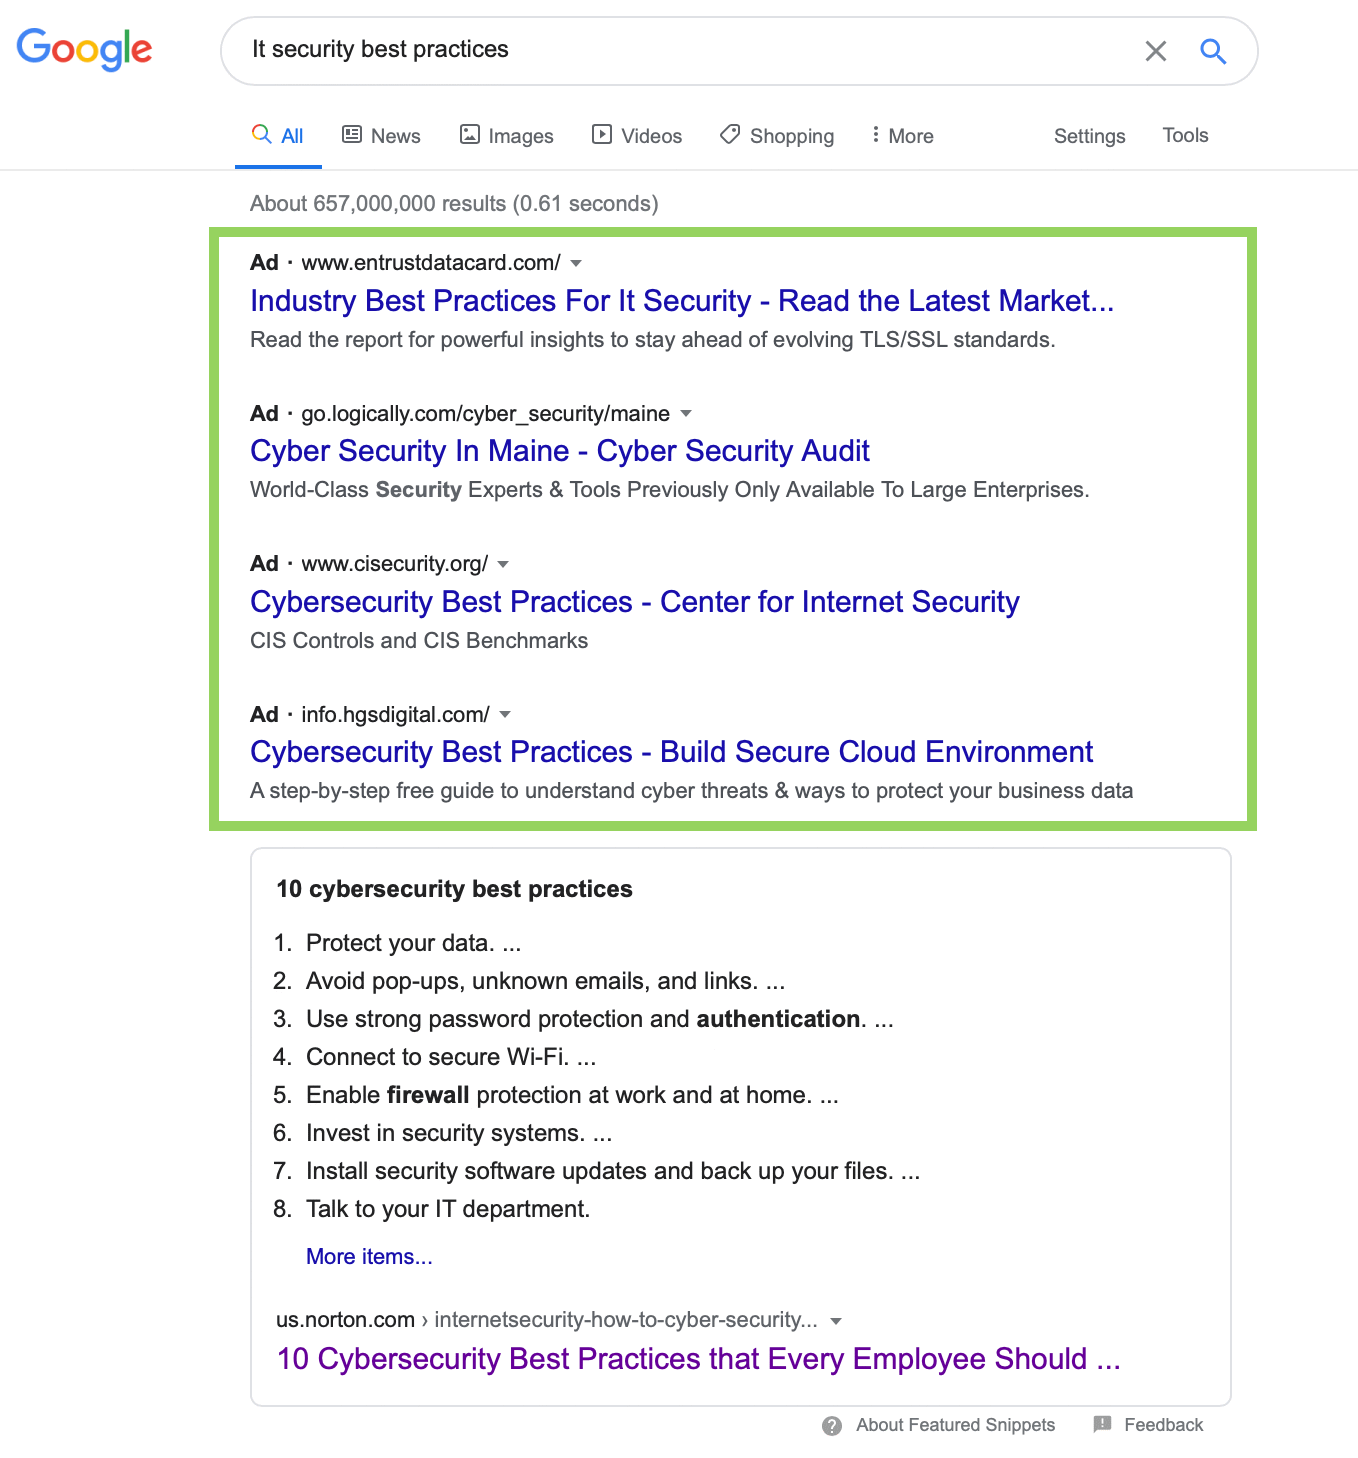Open the News tab

coord(381,136)
